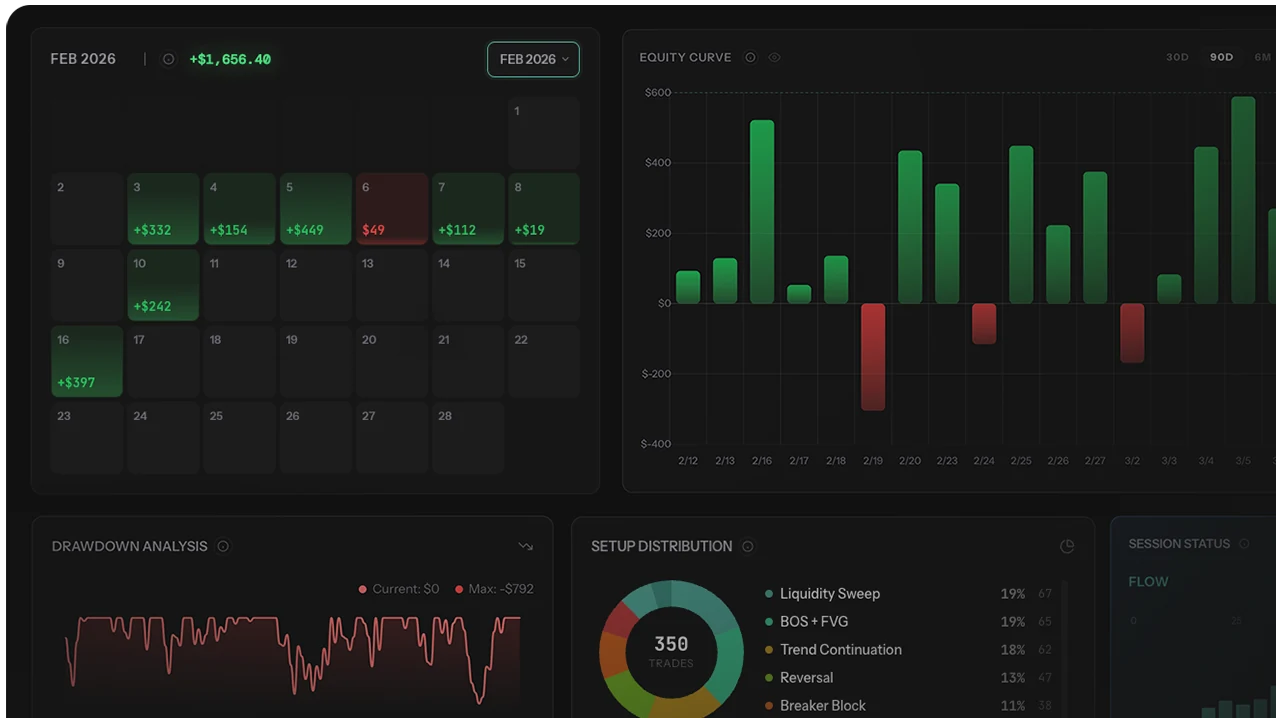Screen dimensions: 1276x718
Task: Toggle the Liquidity Sweep legend dot
Action: (768, 593)
